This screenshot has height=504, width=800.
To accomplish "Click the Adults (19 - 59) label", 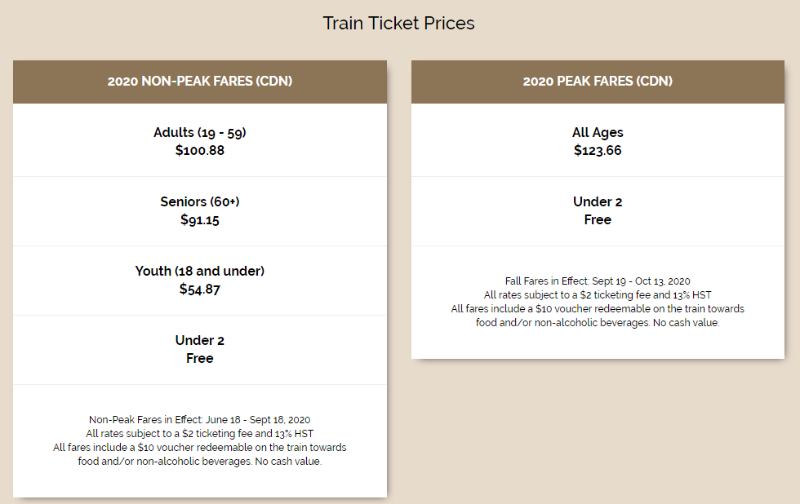I will (200, 132).
